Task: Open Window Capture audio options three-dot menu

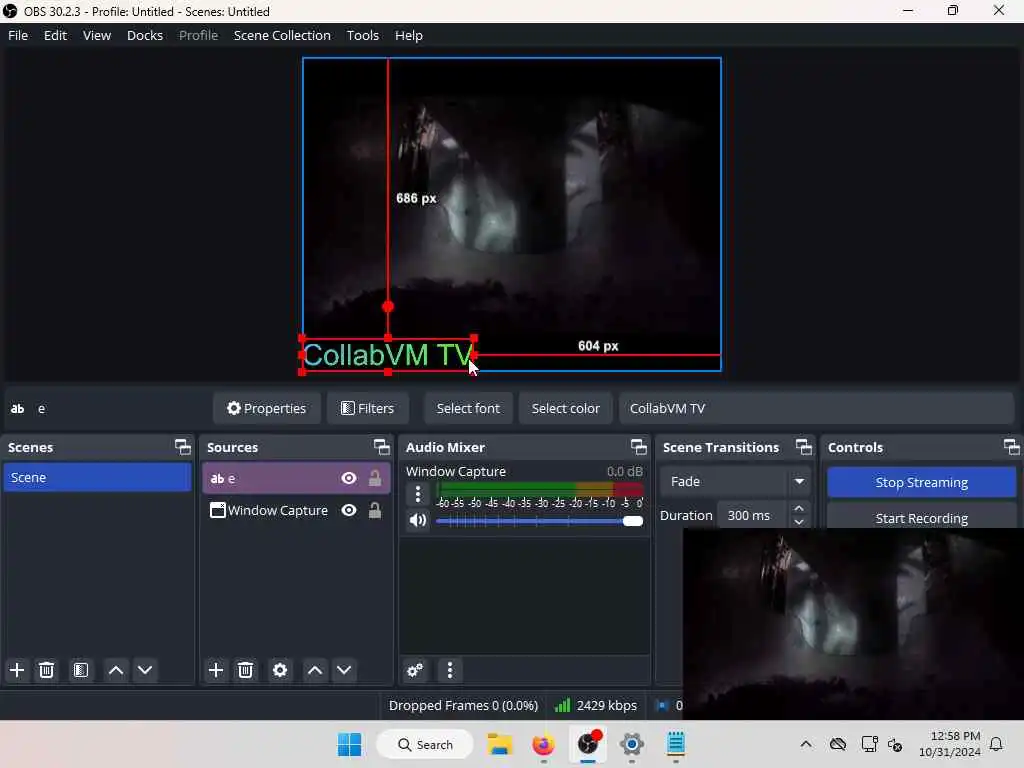Action: 418,494
